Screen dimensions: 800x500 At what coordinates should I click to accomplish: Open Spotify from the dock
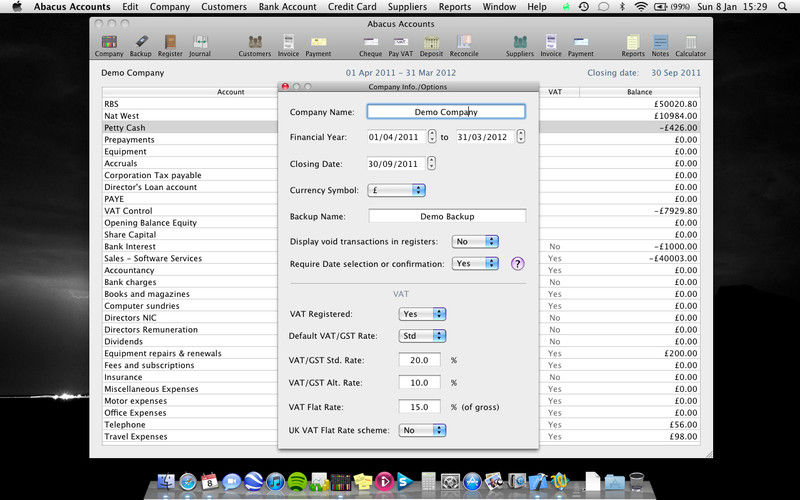click(297, 481)
